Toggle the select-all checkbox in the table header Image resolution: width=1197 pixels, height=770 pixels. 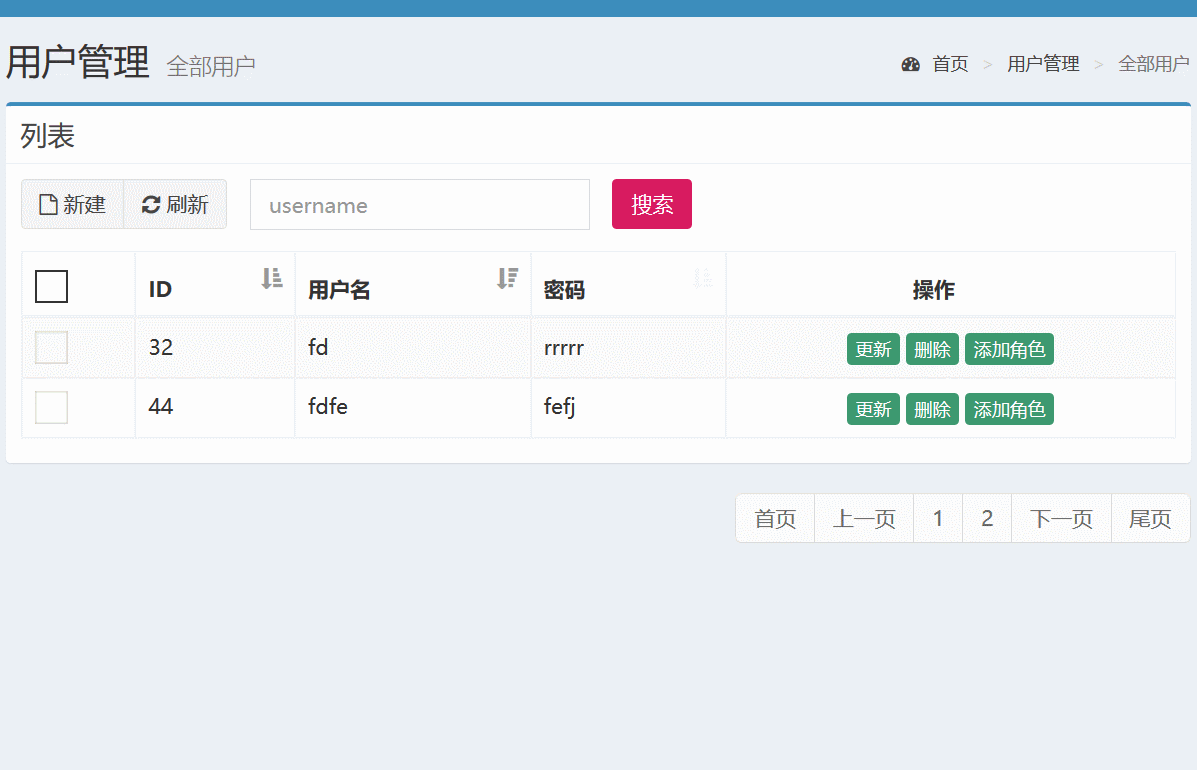(x=51, y=287)
